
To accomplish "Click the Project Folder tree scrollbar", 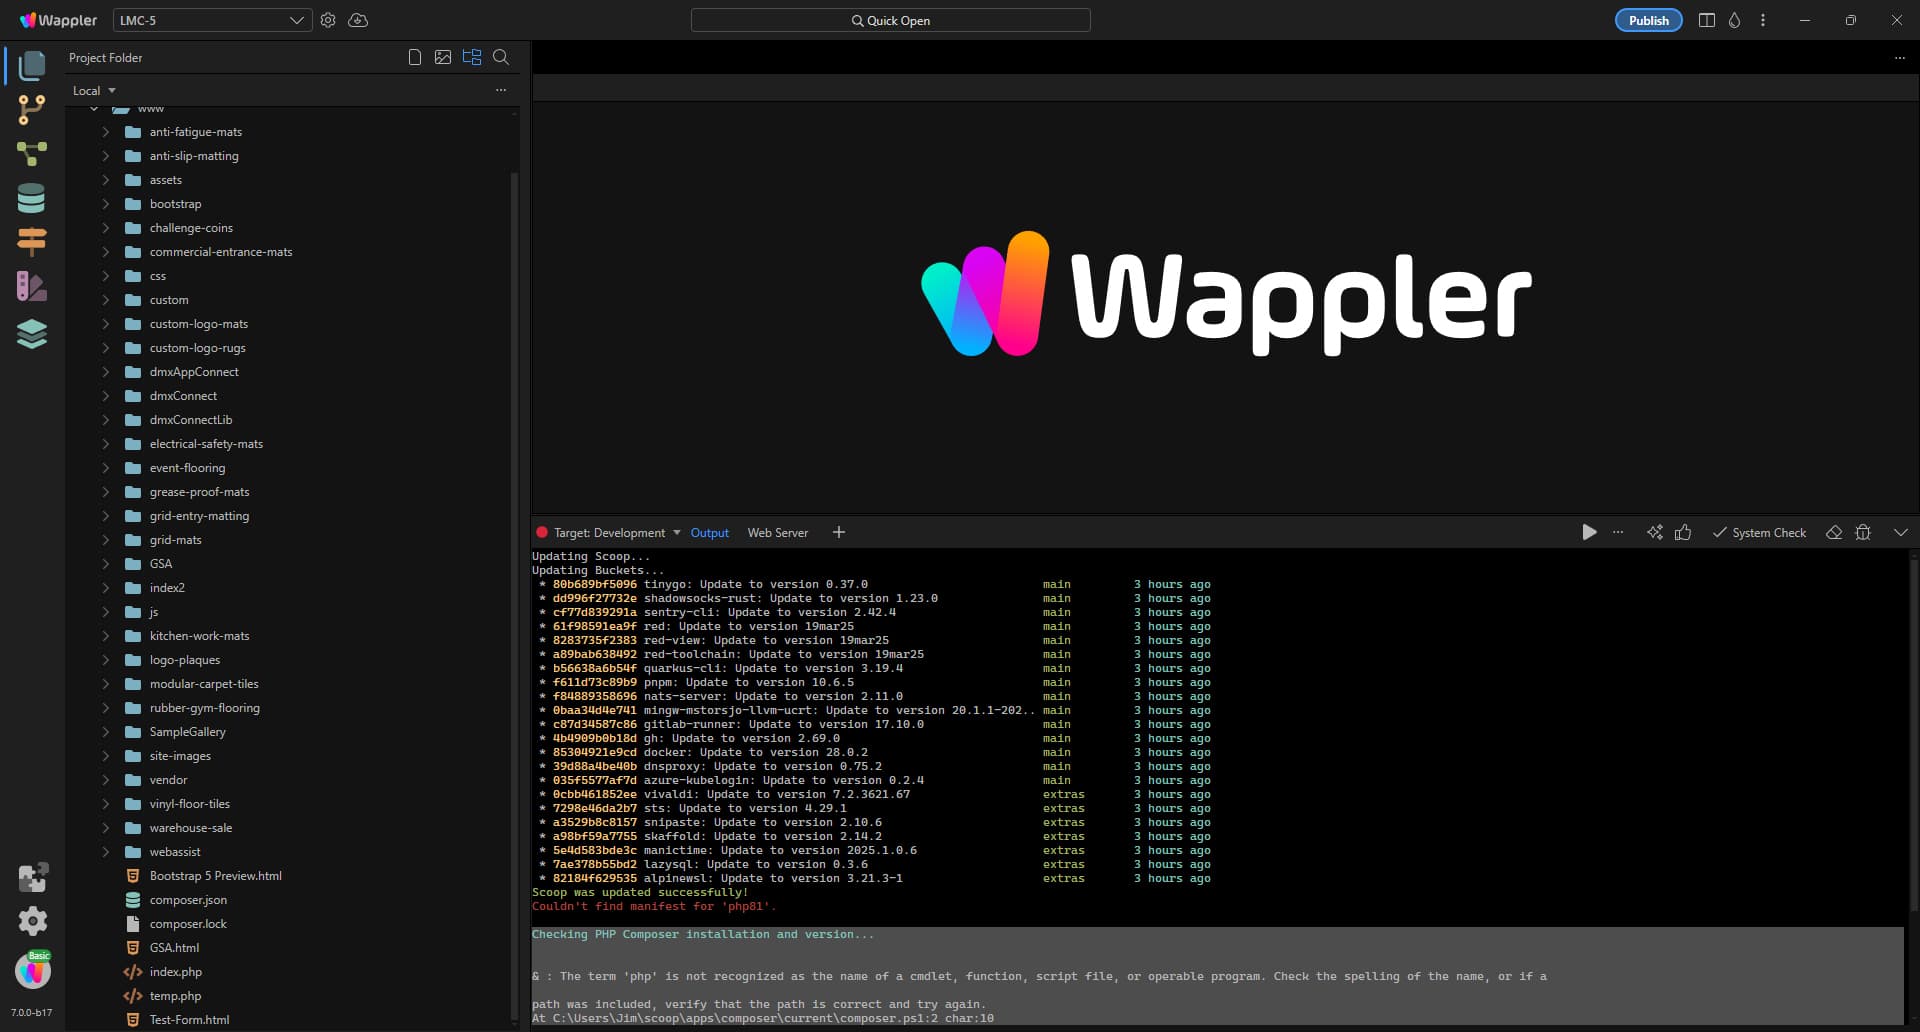I will [515, 598].
